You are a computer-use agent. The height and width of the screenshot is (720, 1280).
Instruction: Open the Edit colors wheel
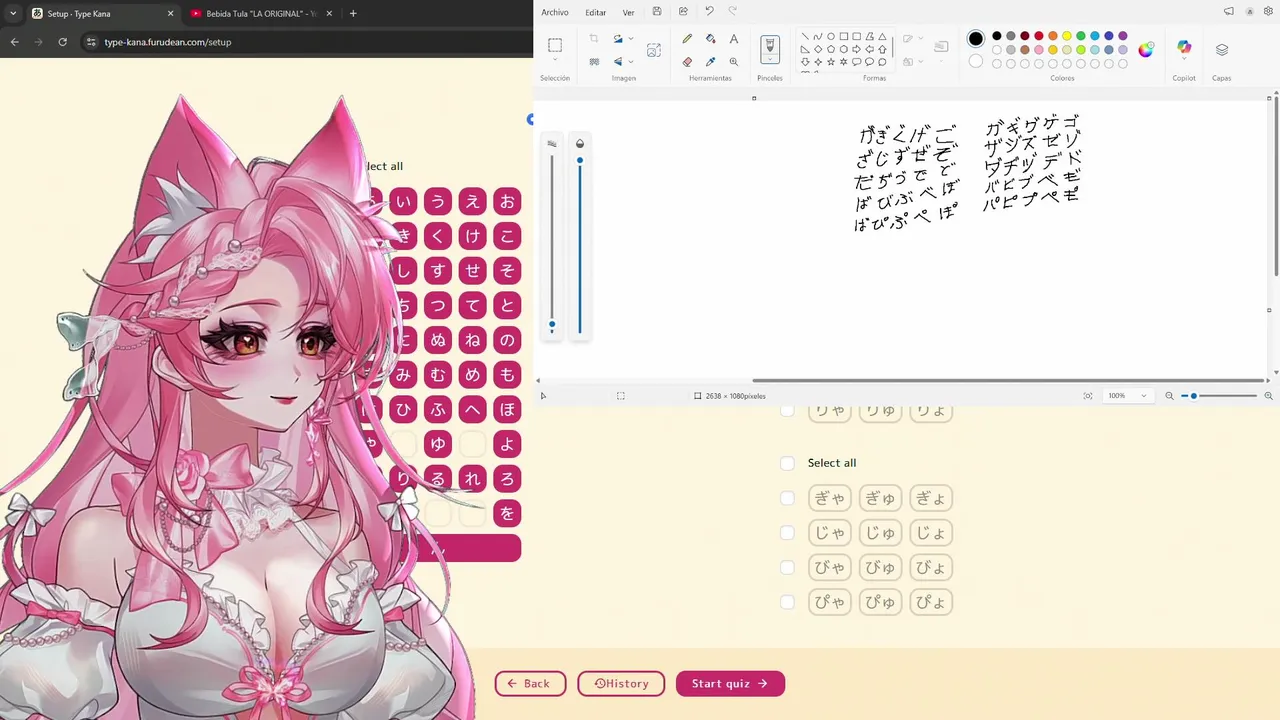pyautogui.click(x=1146, y=50)
